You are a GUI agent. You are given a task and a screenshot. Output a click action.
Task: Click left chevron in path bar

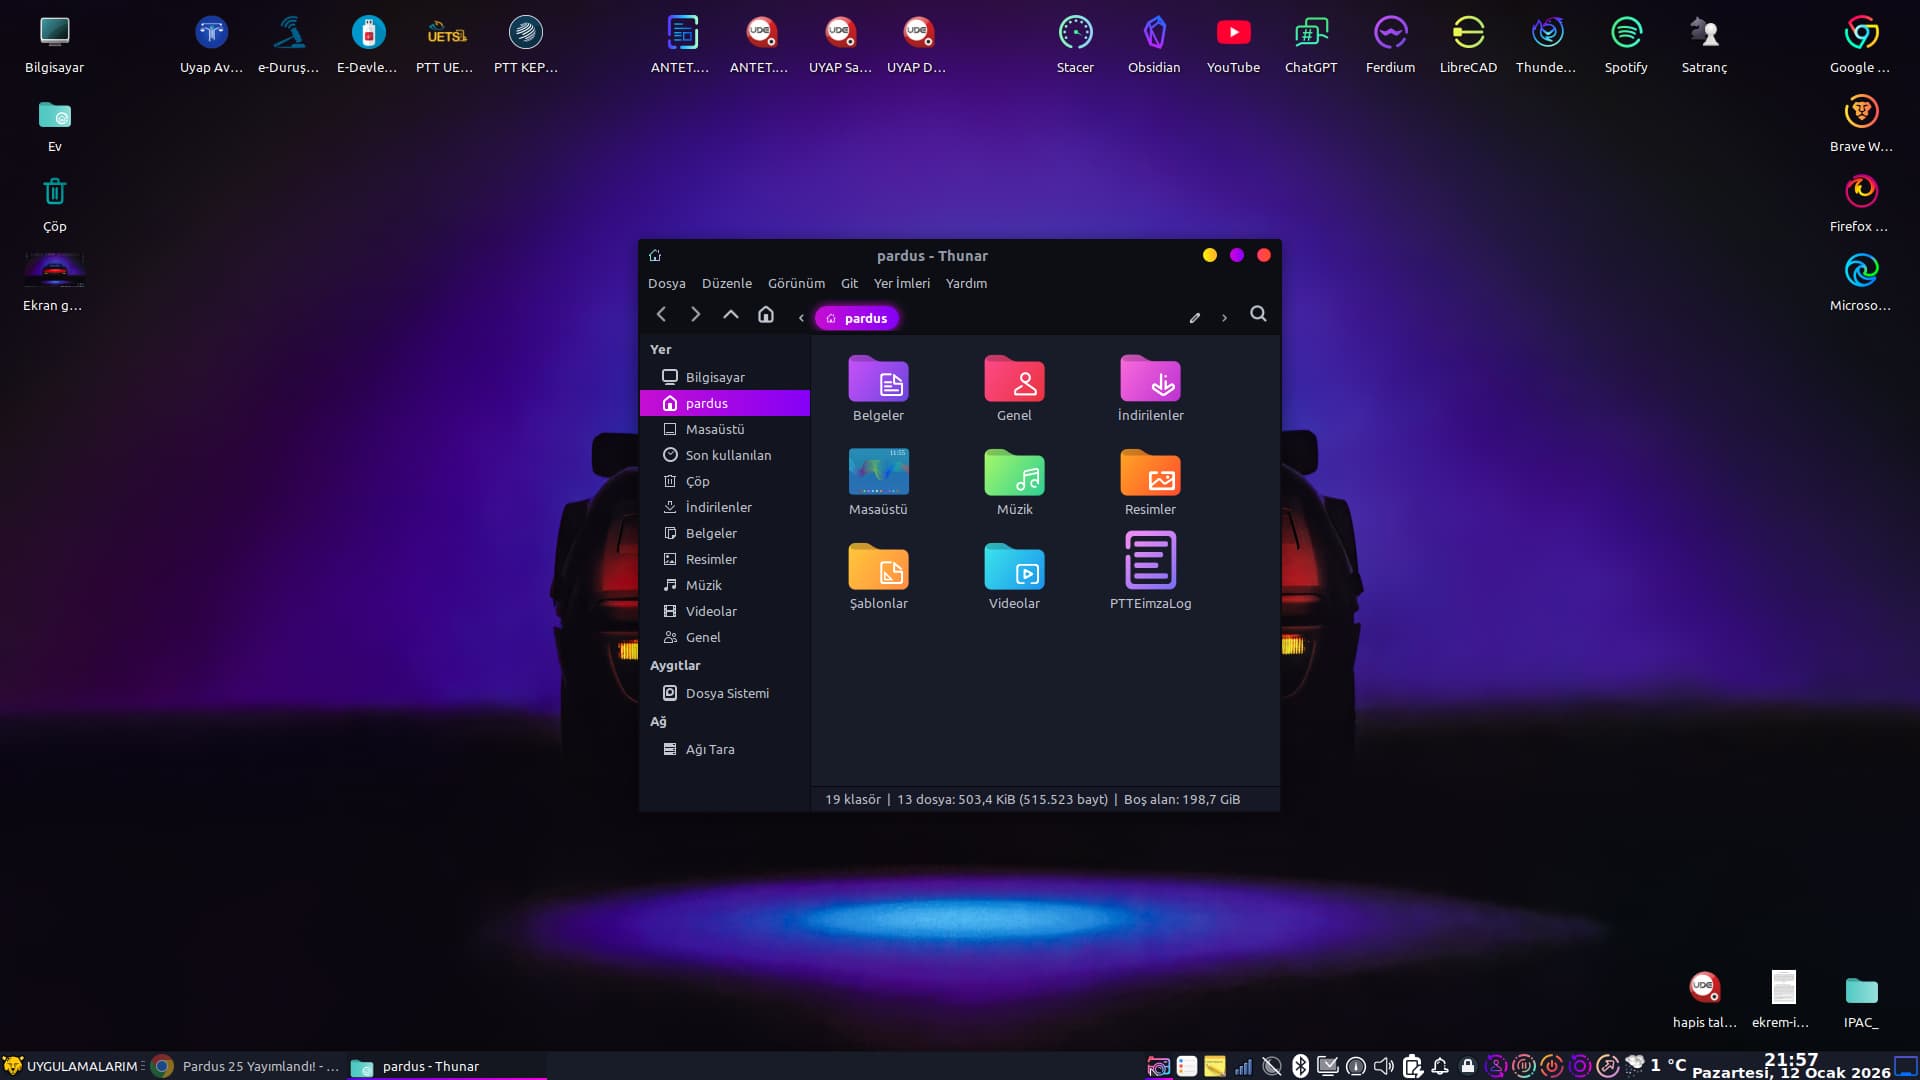click(x=801, y=318)
